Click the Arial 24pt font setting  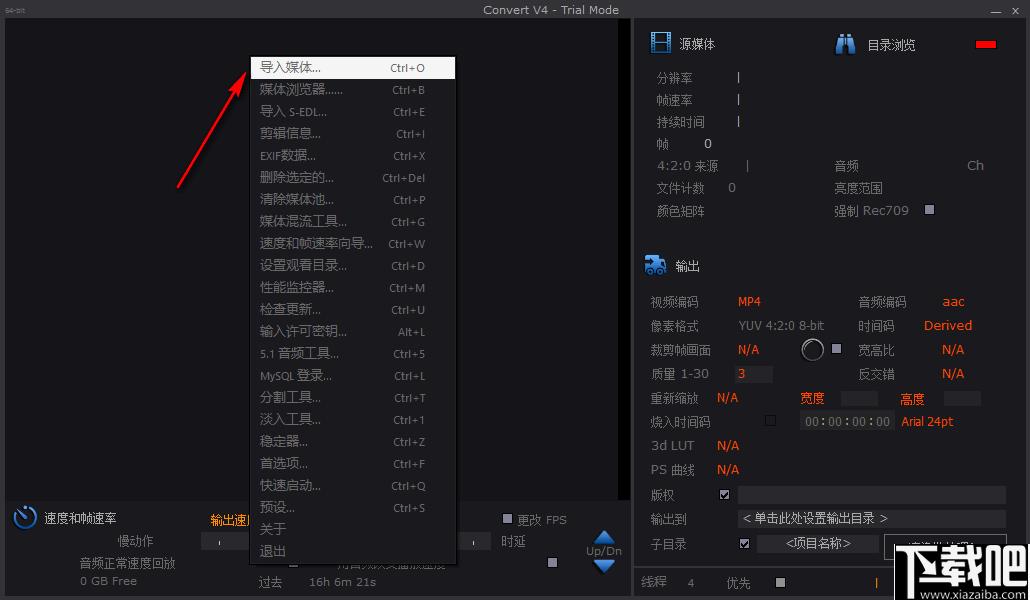click(927, 421)
